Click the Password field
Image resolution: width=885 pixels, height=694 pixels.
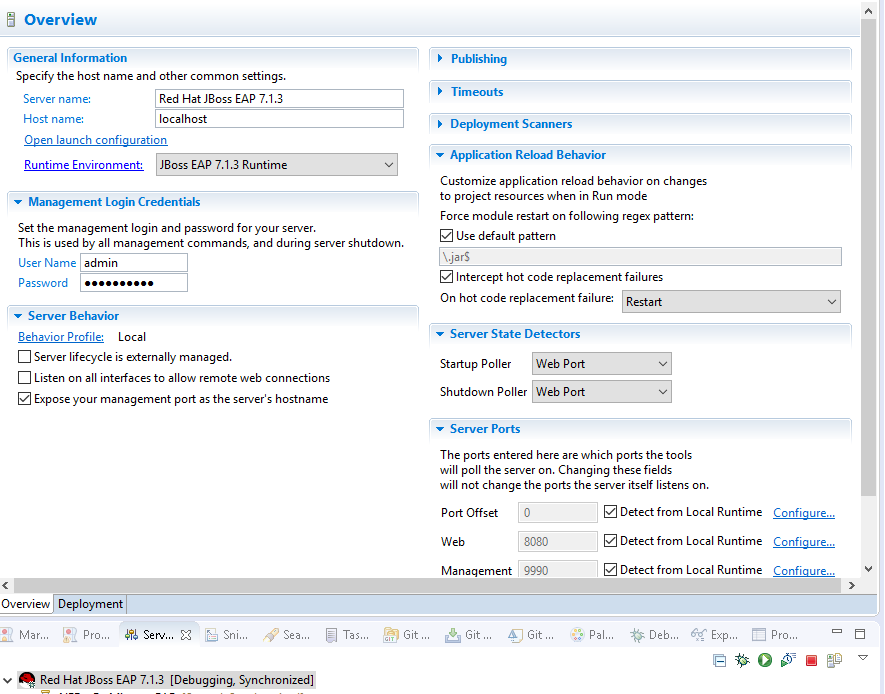(x=134, y=283)
